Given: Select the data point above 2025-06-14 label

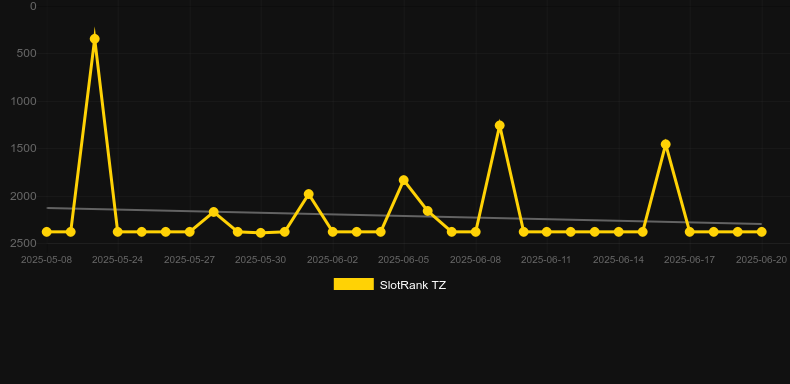Looking at the screenshot, I should click(619, 232).
